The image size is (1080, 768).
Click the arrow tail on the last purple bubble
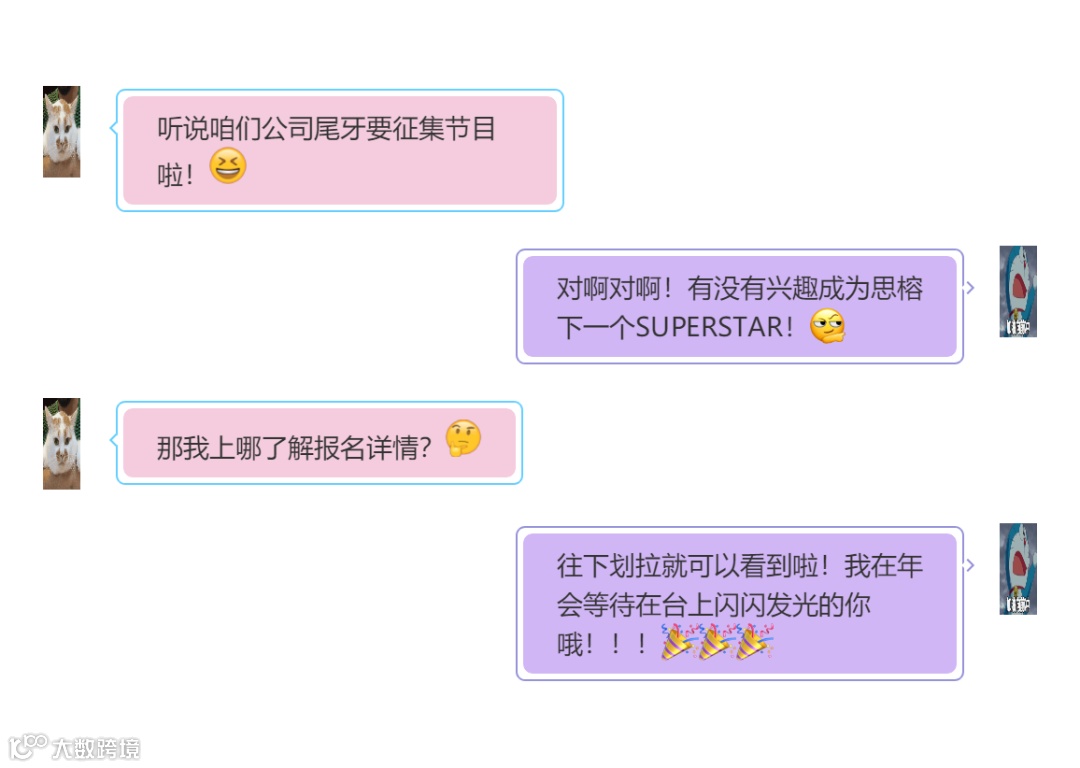pyautogui.click(x=970, y=565)
